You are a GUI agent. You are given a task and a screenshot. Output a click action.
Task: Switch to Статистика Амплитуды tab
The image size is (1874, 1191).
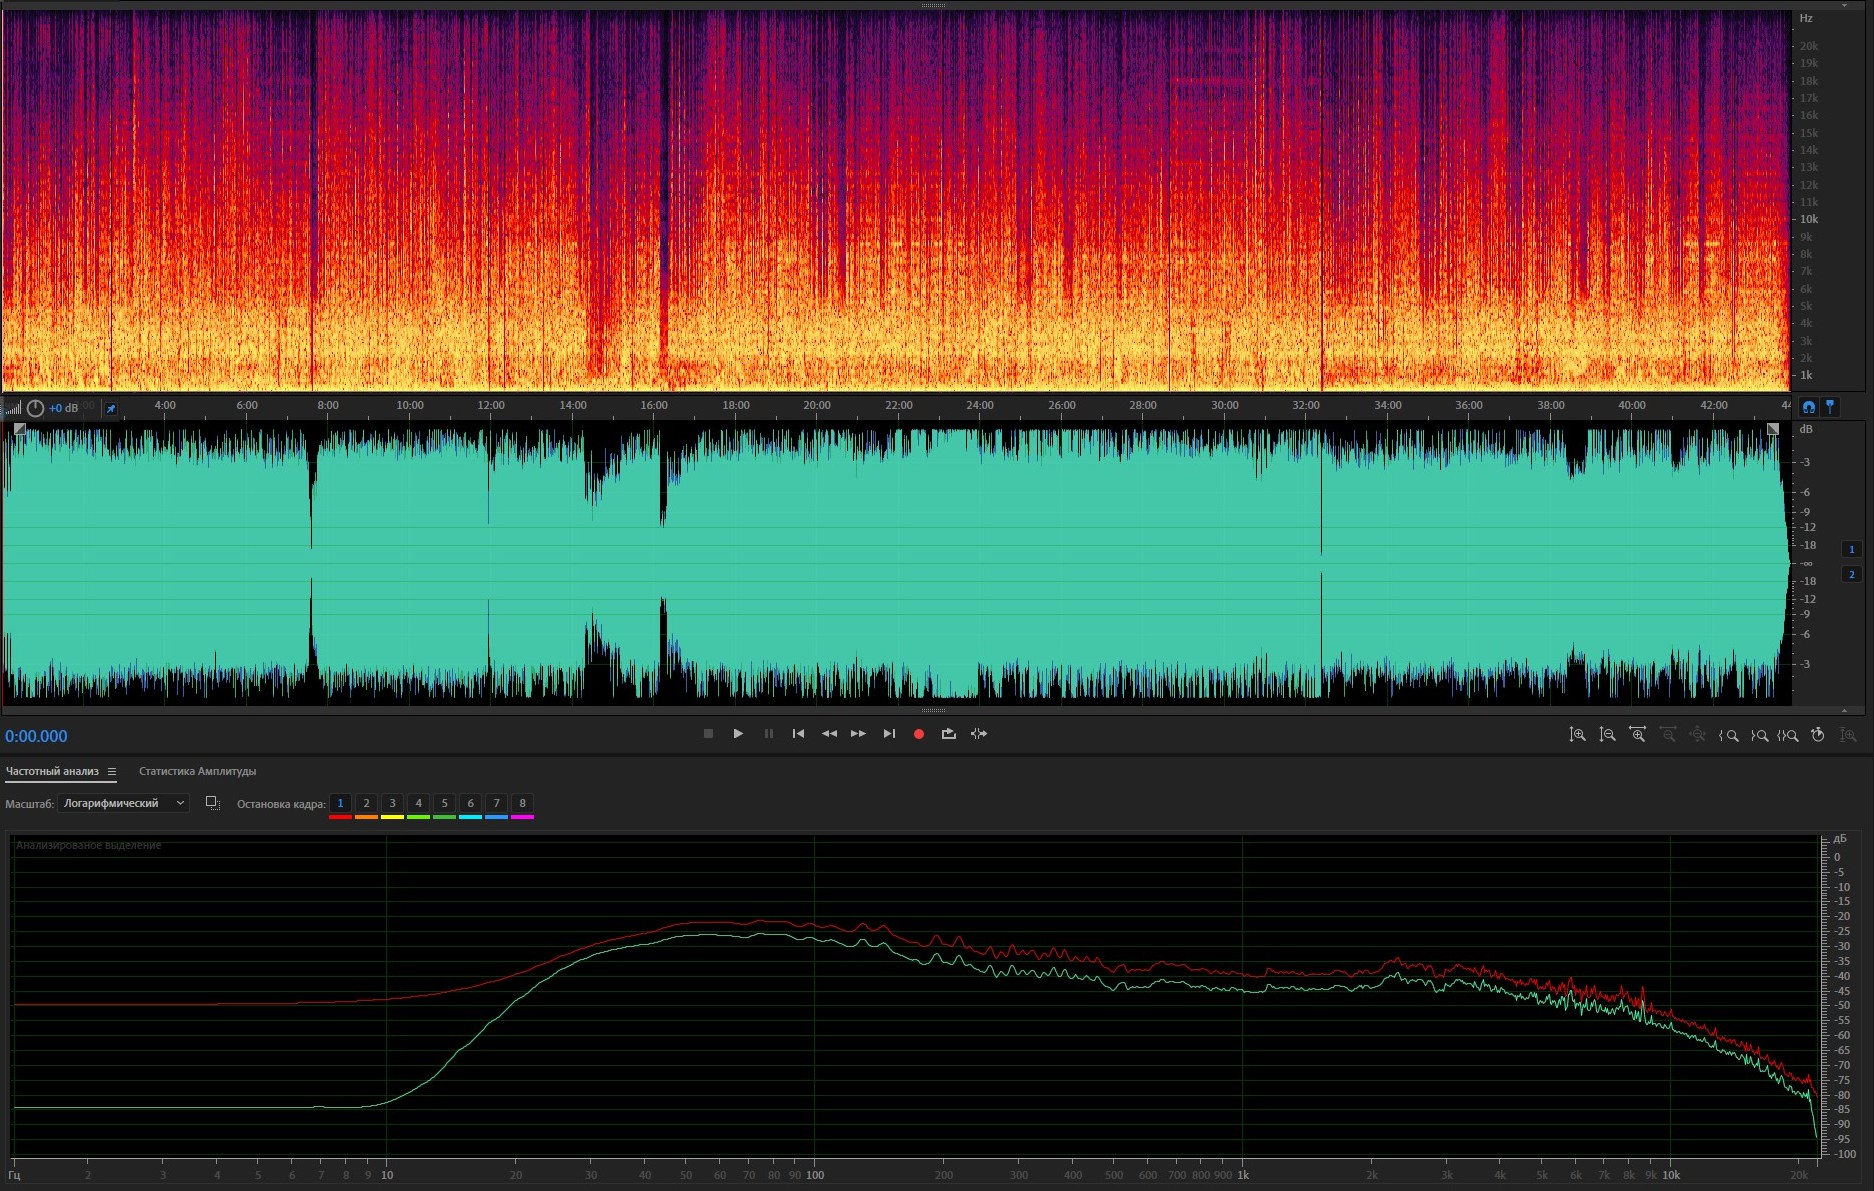[x=197, y=771]
